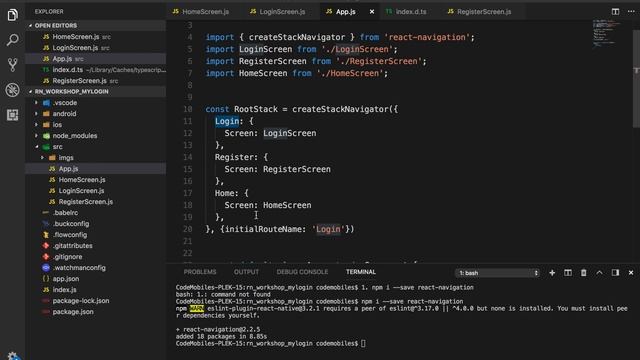This screenshot has height=360, width=640.
Task: Create a new terminal with plus icon
Action: coord(552,273)
